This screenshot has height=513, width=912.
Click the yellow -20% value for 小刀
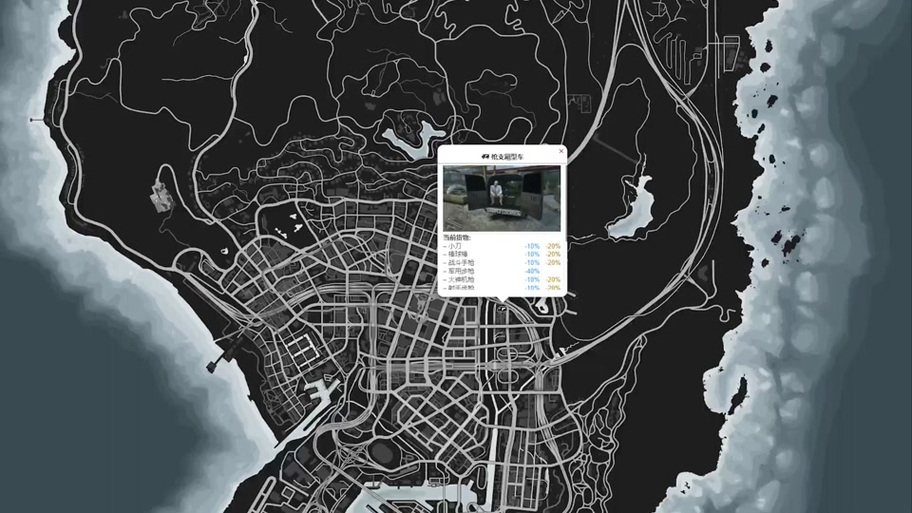pyautogui.click(x=553, y=247)
